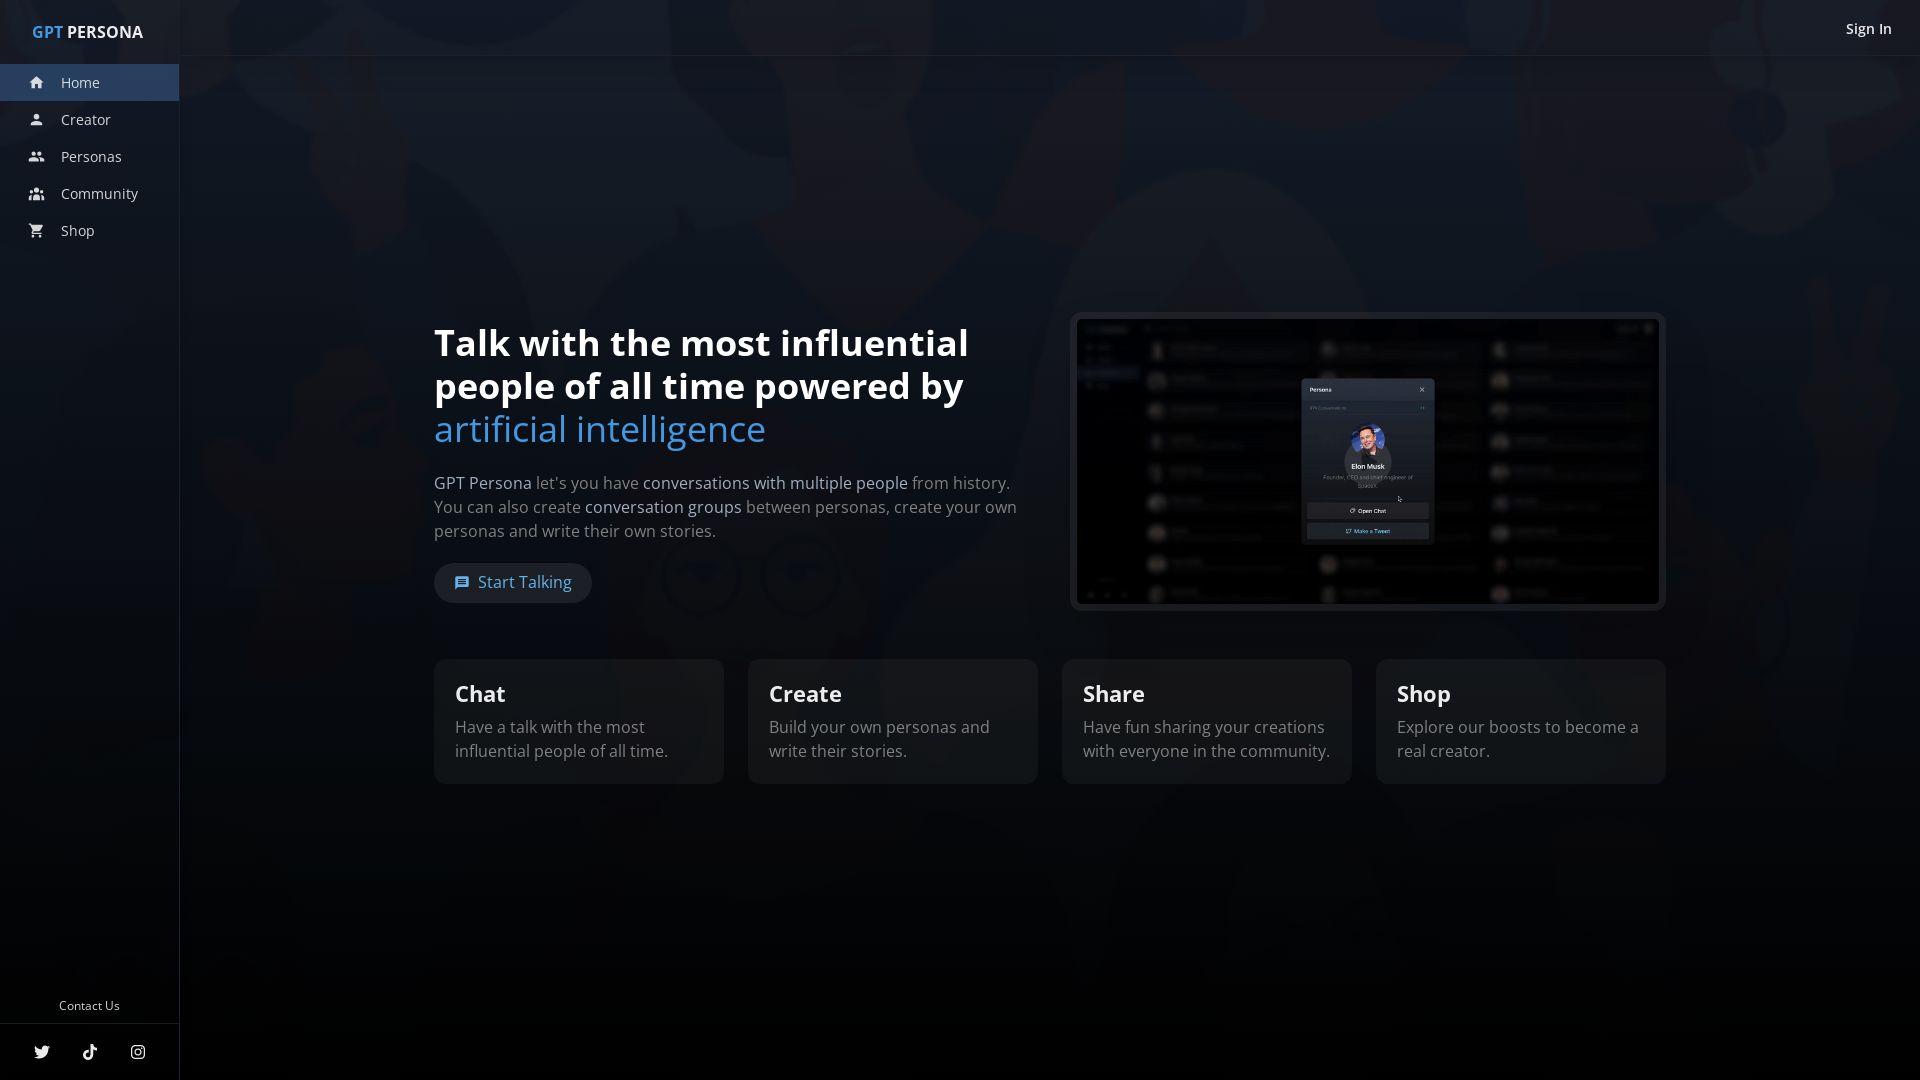Click the Instagram icon in the footer
This screenshot has width=1920, height=1080.
pyautogui.click(x=137, y=1051)
